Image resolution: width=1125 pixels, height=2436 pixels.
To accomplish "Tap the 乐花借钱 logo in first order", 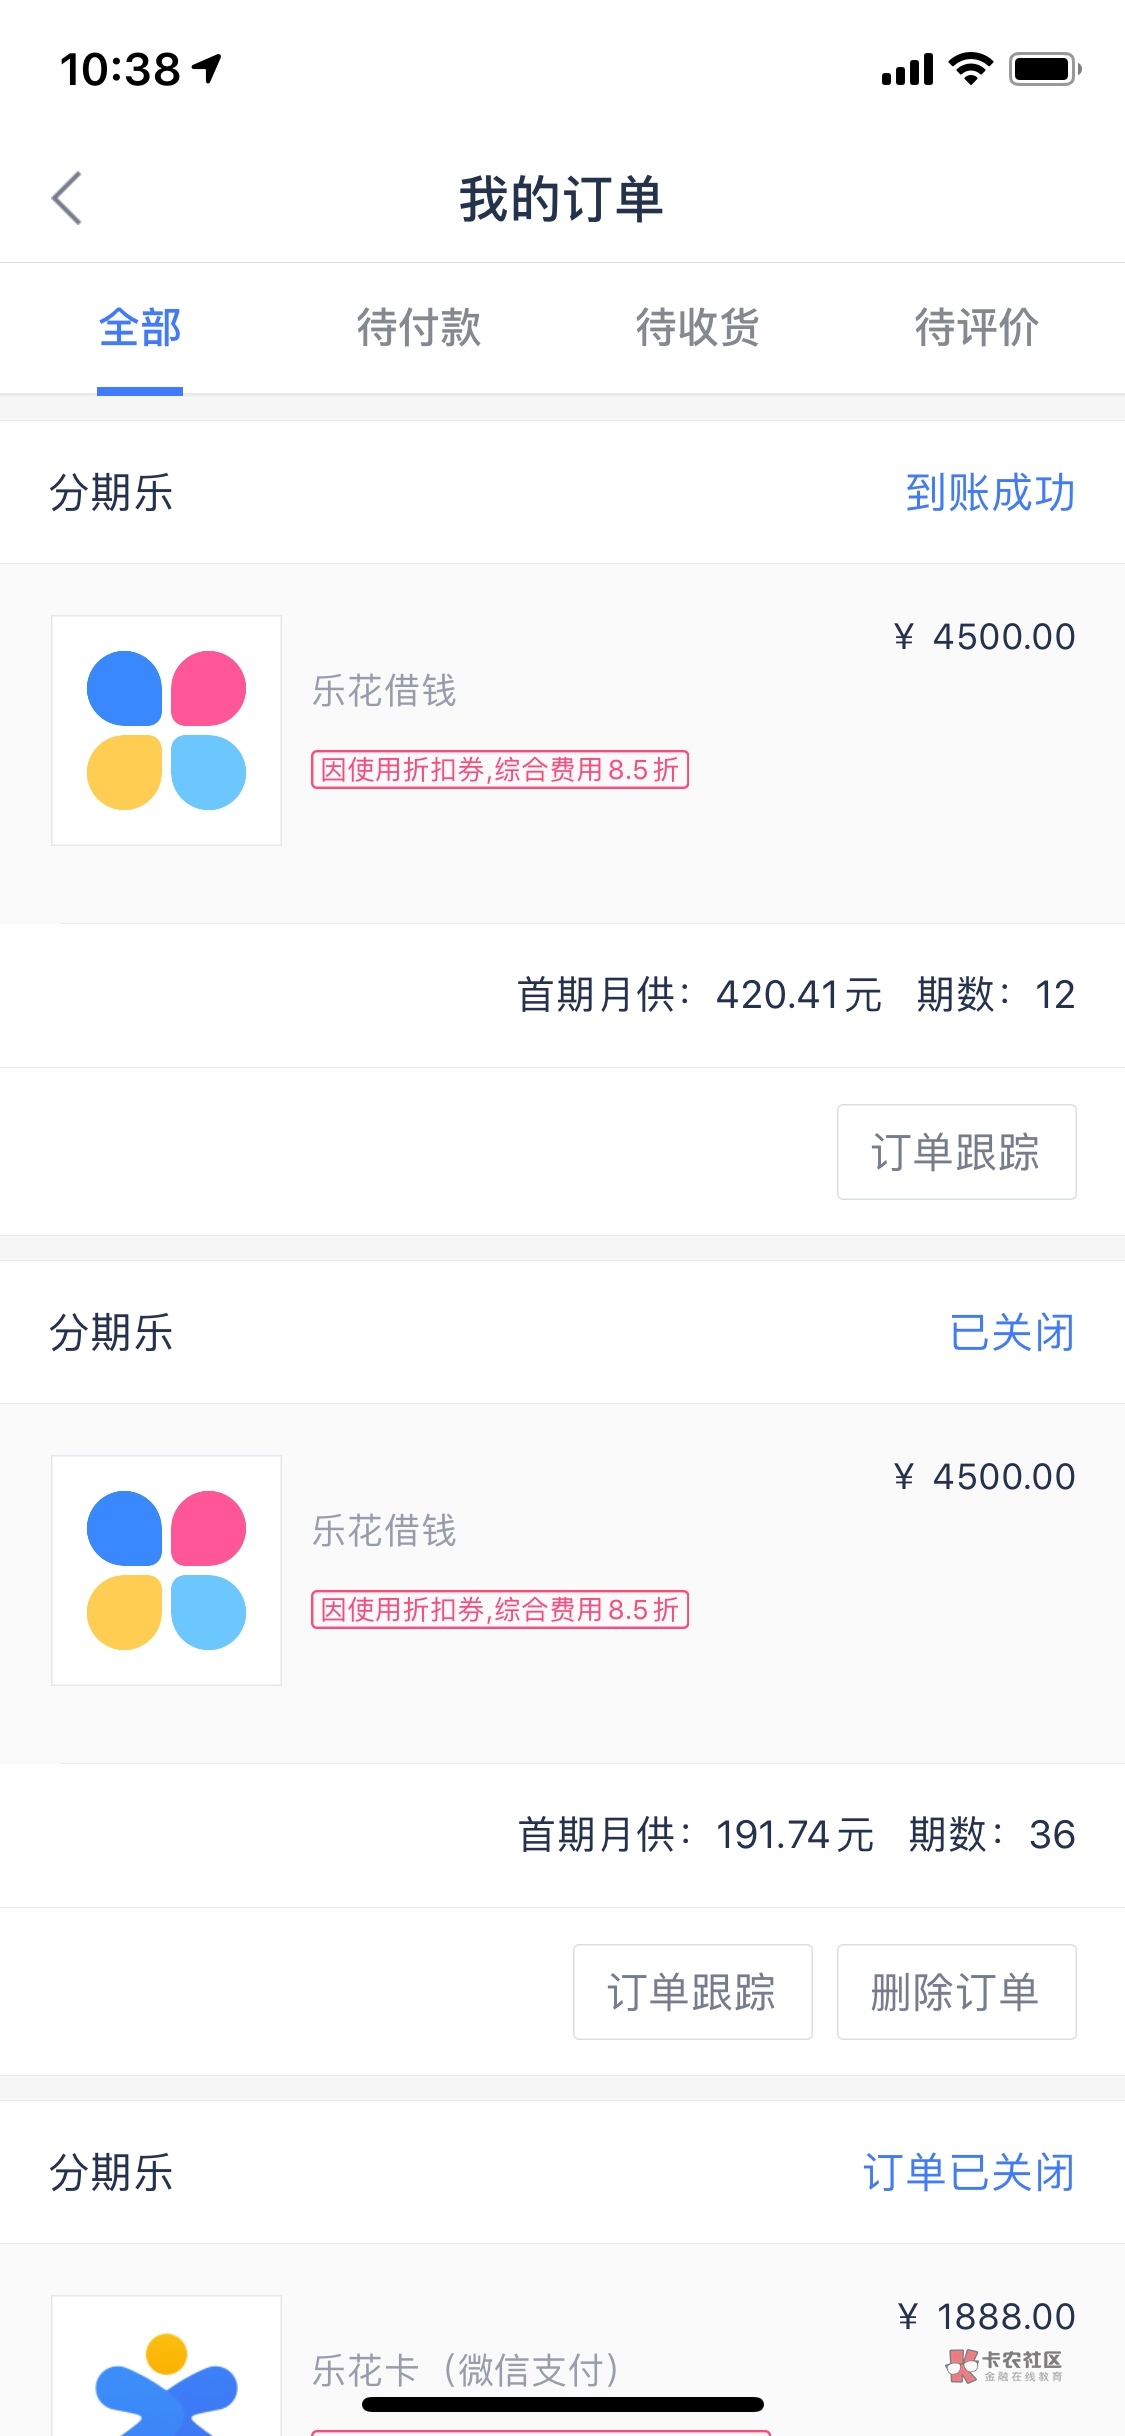I will point(166,730).
